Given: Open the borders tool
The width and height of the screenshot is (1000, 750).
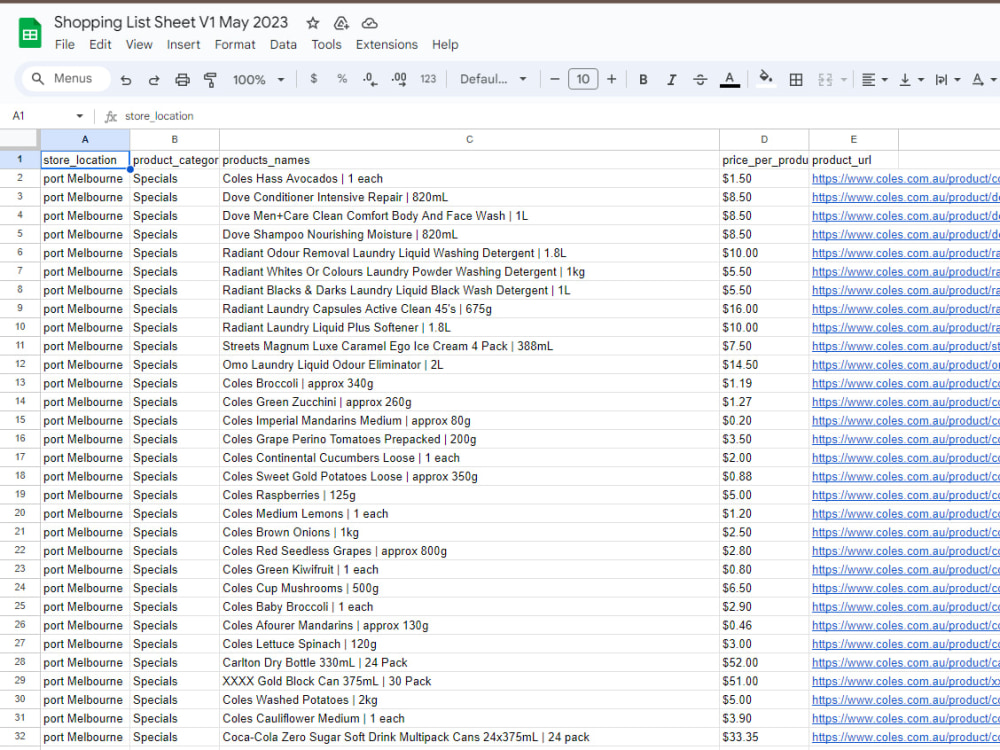Looking at the screenshot, I should click(x=796, y=80).
